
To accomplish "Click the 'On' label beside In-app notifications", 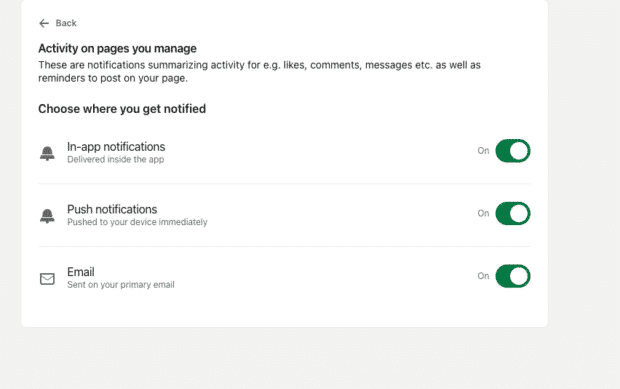I will [483, 151].
